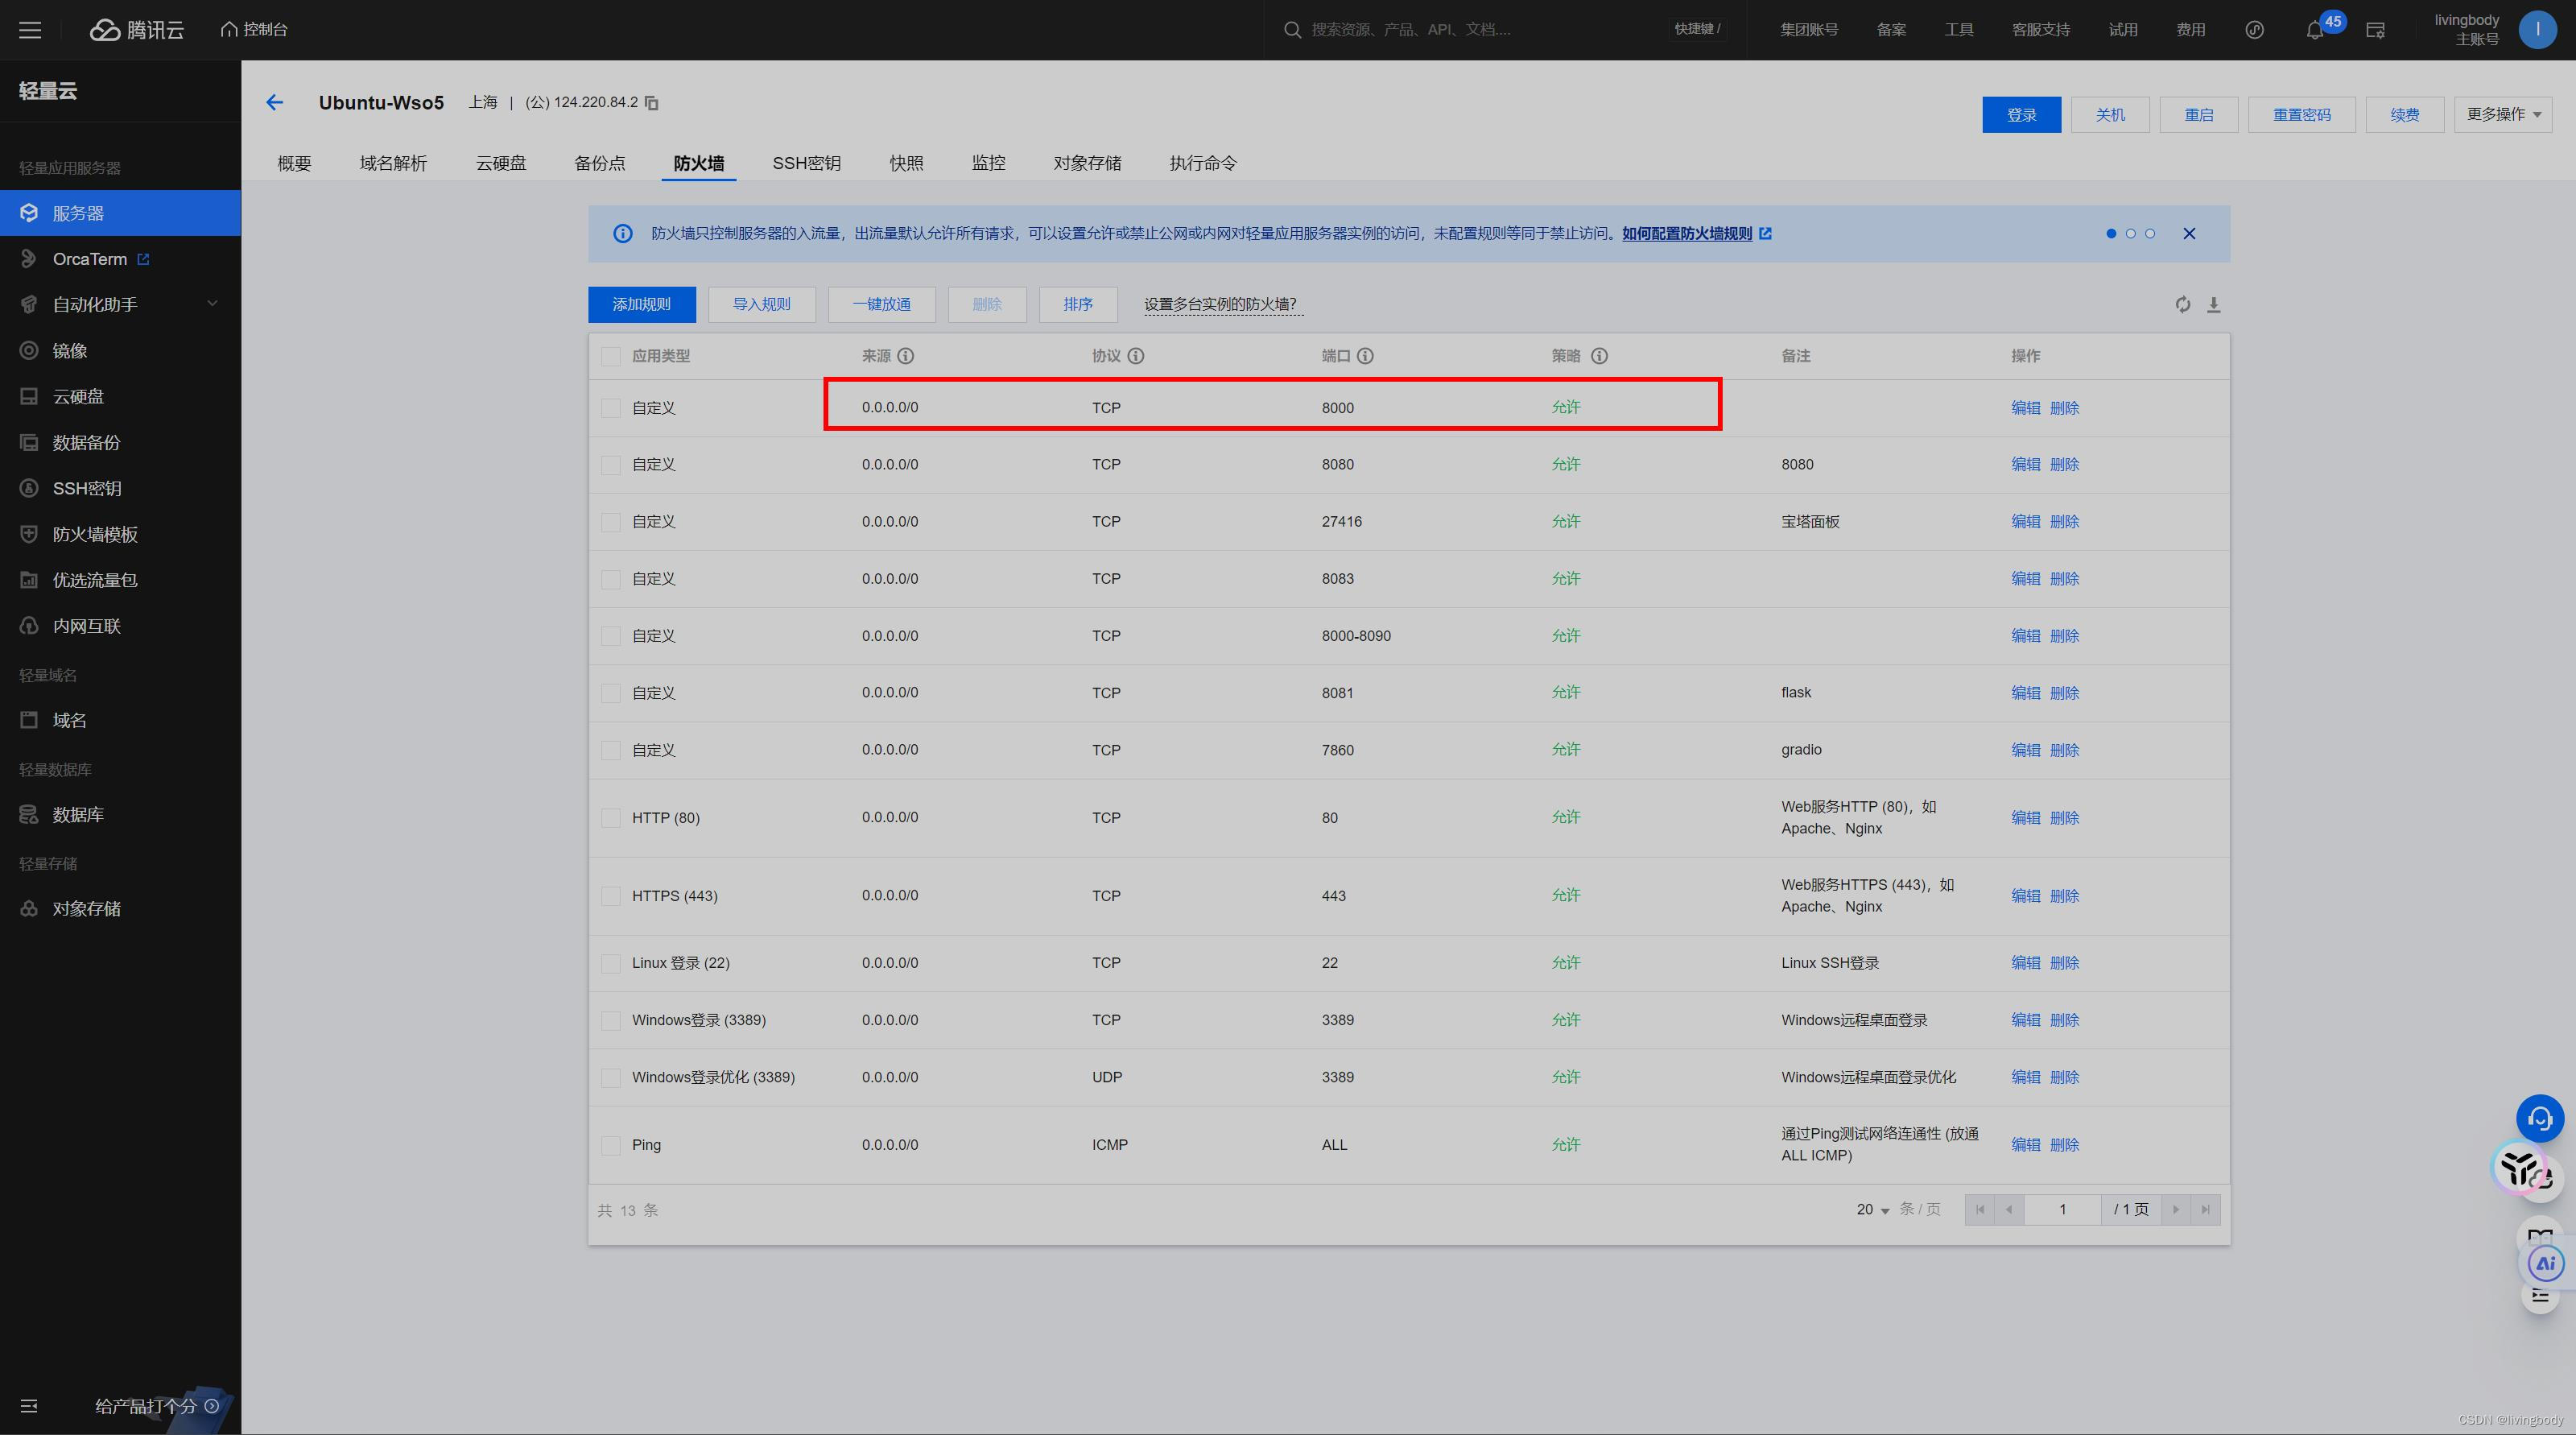Open the 20 items per page dropdown
The image size is (2576, 1435).
pyautogui.click(x=1872, y=1210)
